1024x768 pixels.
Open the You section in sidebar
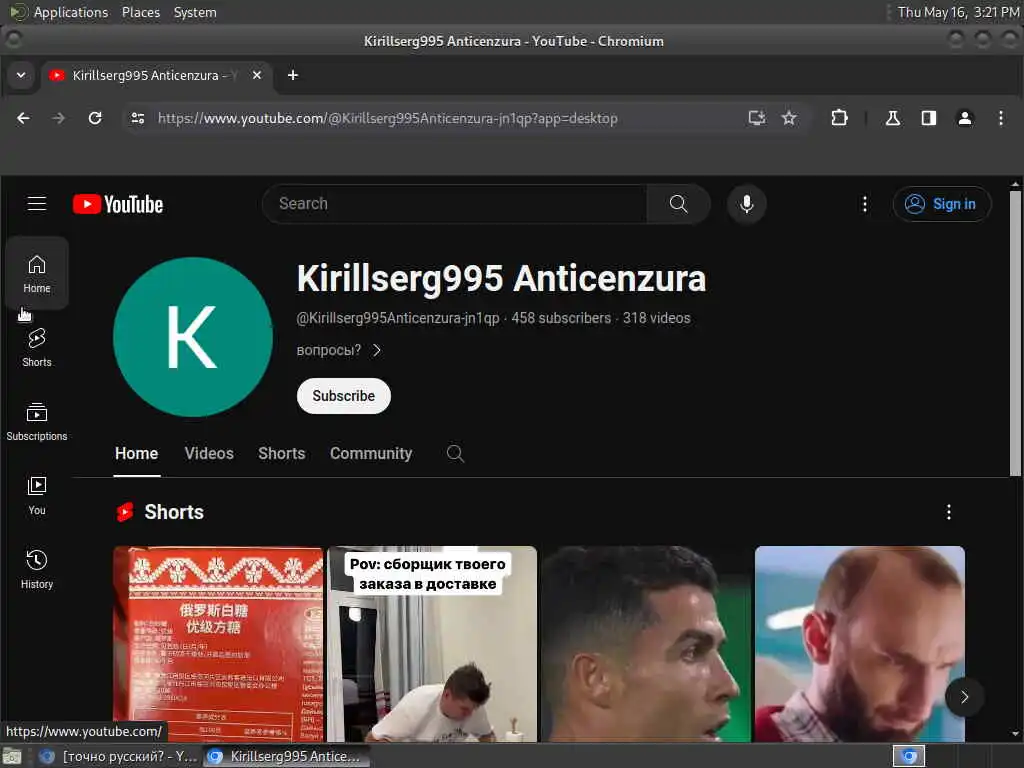point(37,496)
